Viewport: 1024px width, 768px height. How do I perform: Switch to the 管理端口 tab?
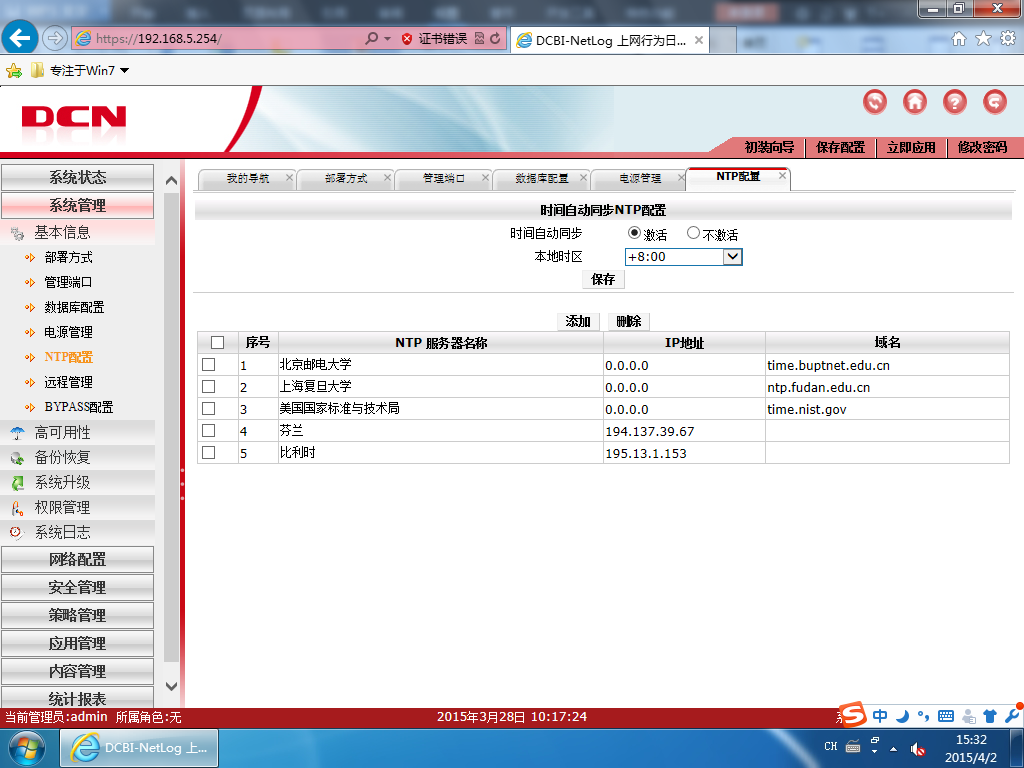(x=443, y=178)
